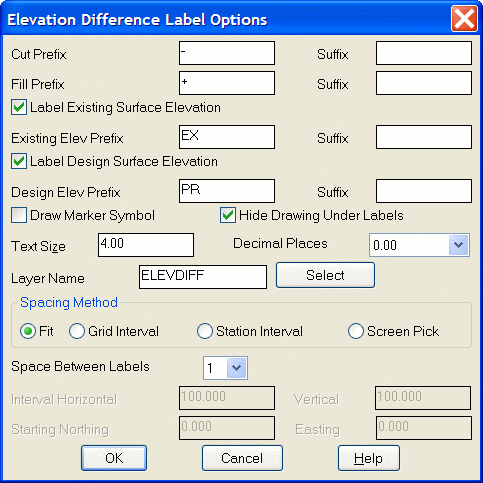Focus the Fill Prefix text box
Image resolution: width=483 pixels, height=483 pixels.
[227, 83]
